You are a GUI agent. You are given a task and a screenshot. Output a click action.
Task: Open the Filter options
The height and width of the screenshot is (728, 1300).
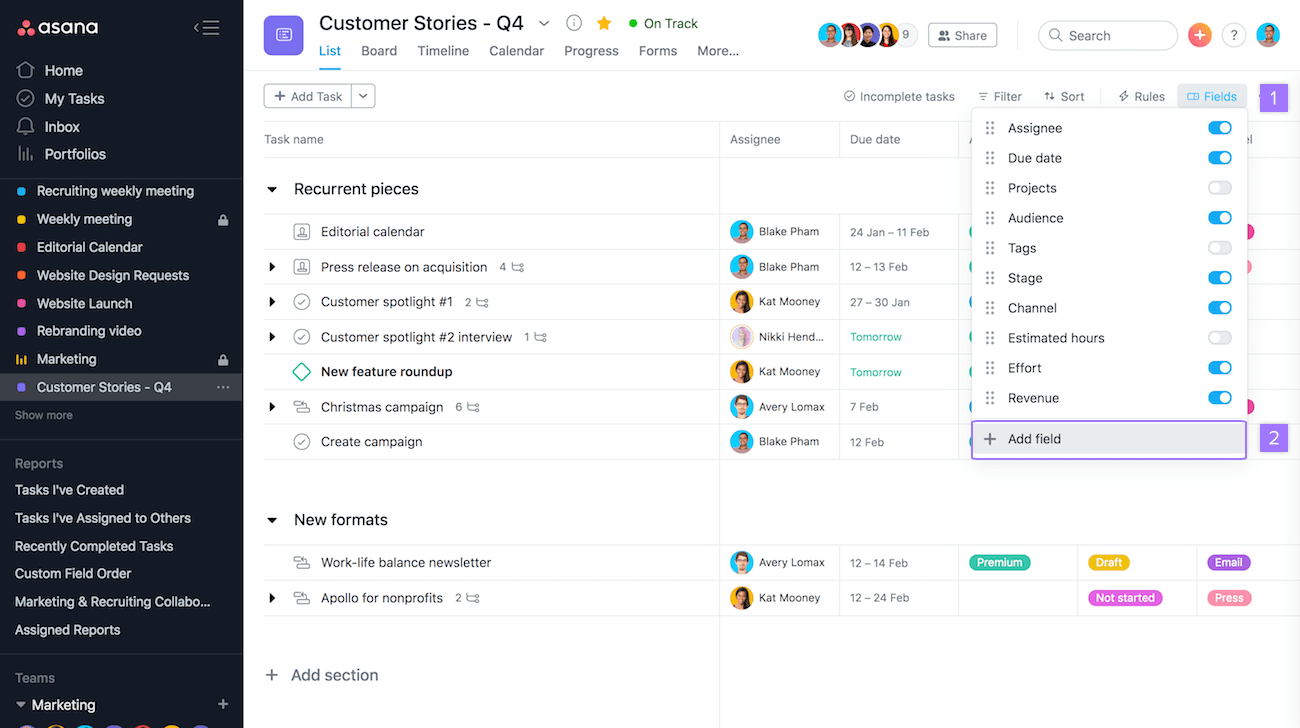(x=1000, y=96)
